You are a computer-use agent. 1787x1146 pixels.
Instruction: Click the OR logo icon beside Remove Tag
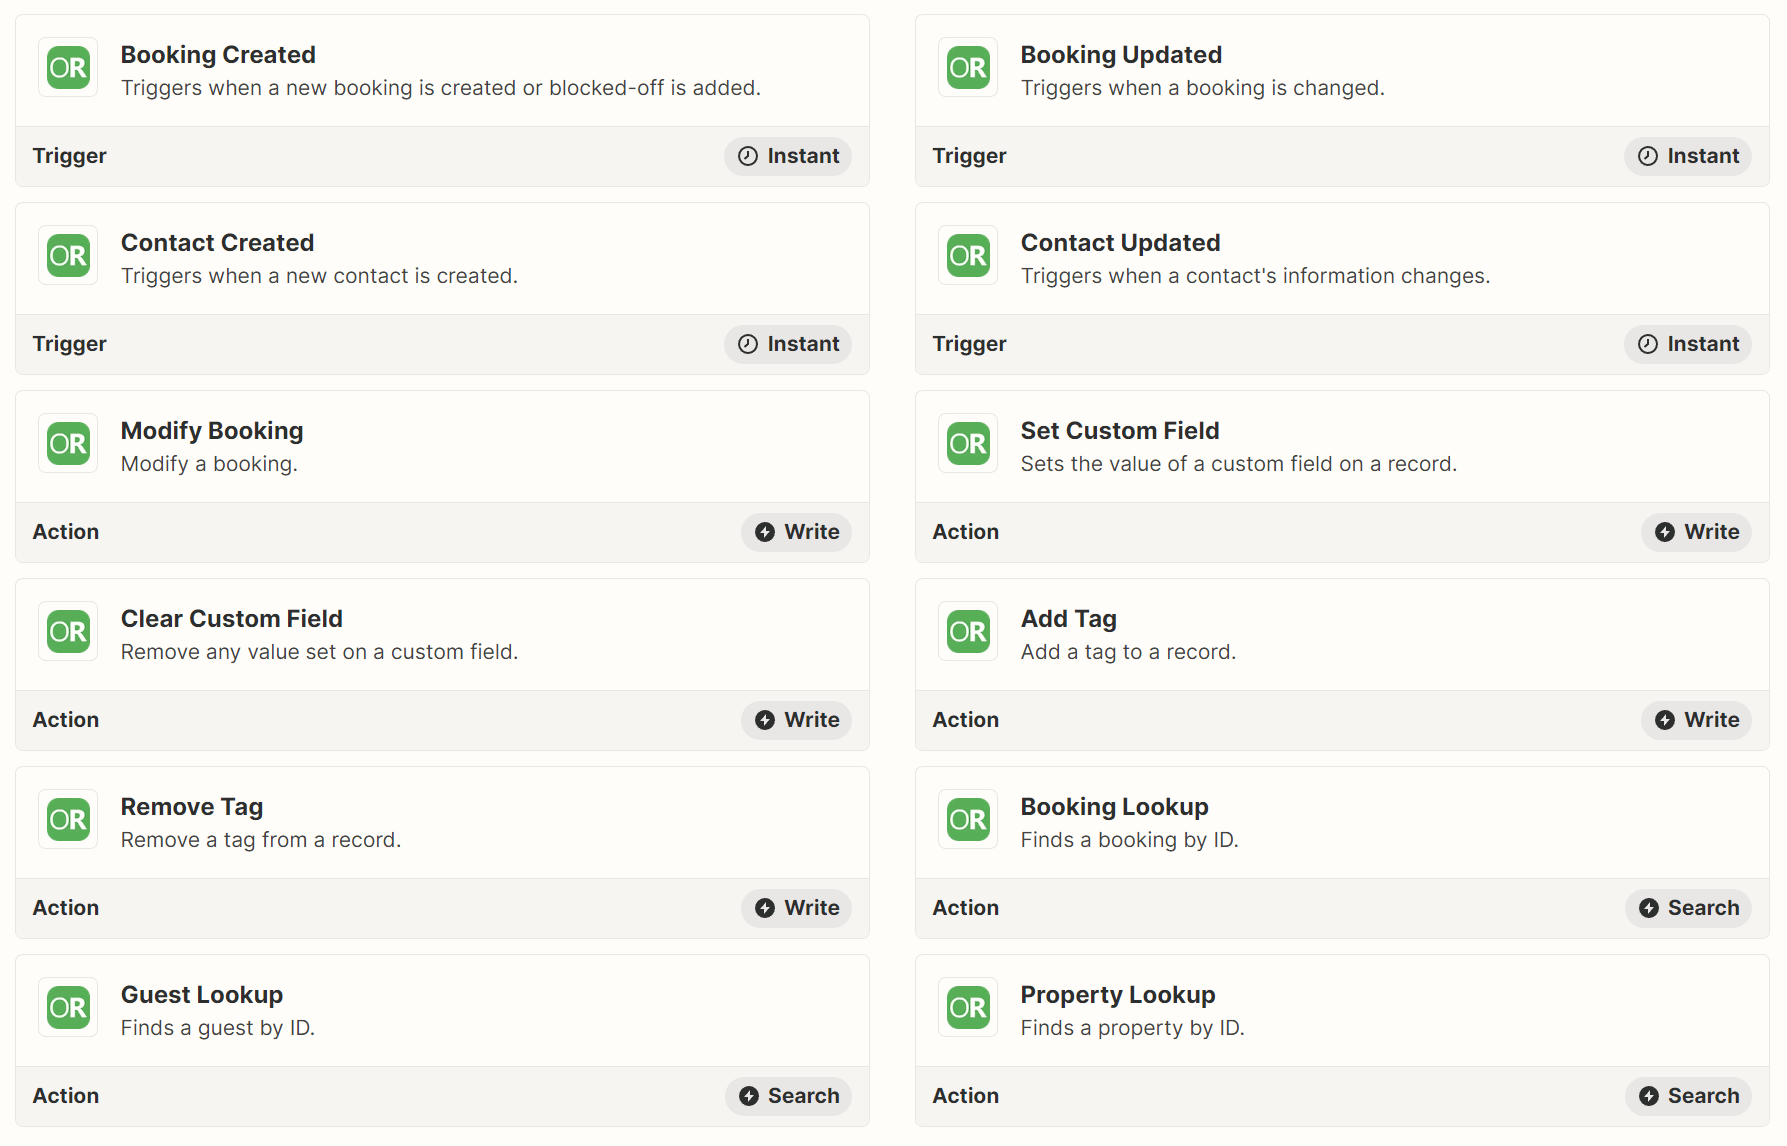pyautogui.click(x=68, y=820)
